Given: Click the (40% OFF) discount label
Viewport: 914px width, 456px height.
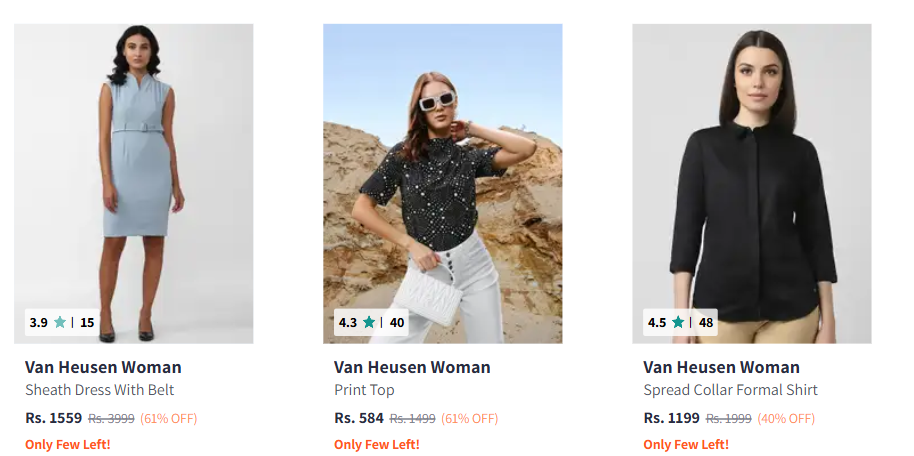Looking at the screenshot, I should (x=786, y=418).
